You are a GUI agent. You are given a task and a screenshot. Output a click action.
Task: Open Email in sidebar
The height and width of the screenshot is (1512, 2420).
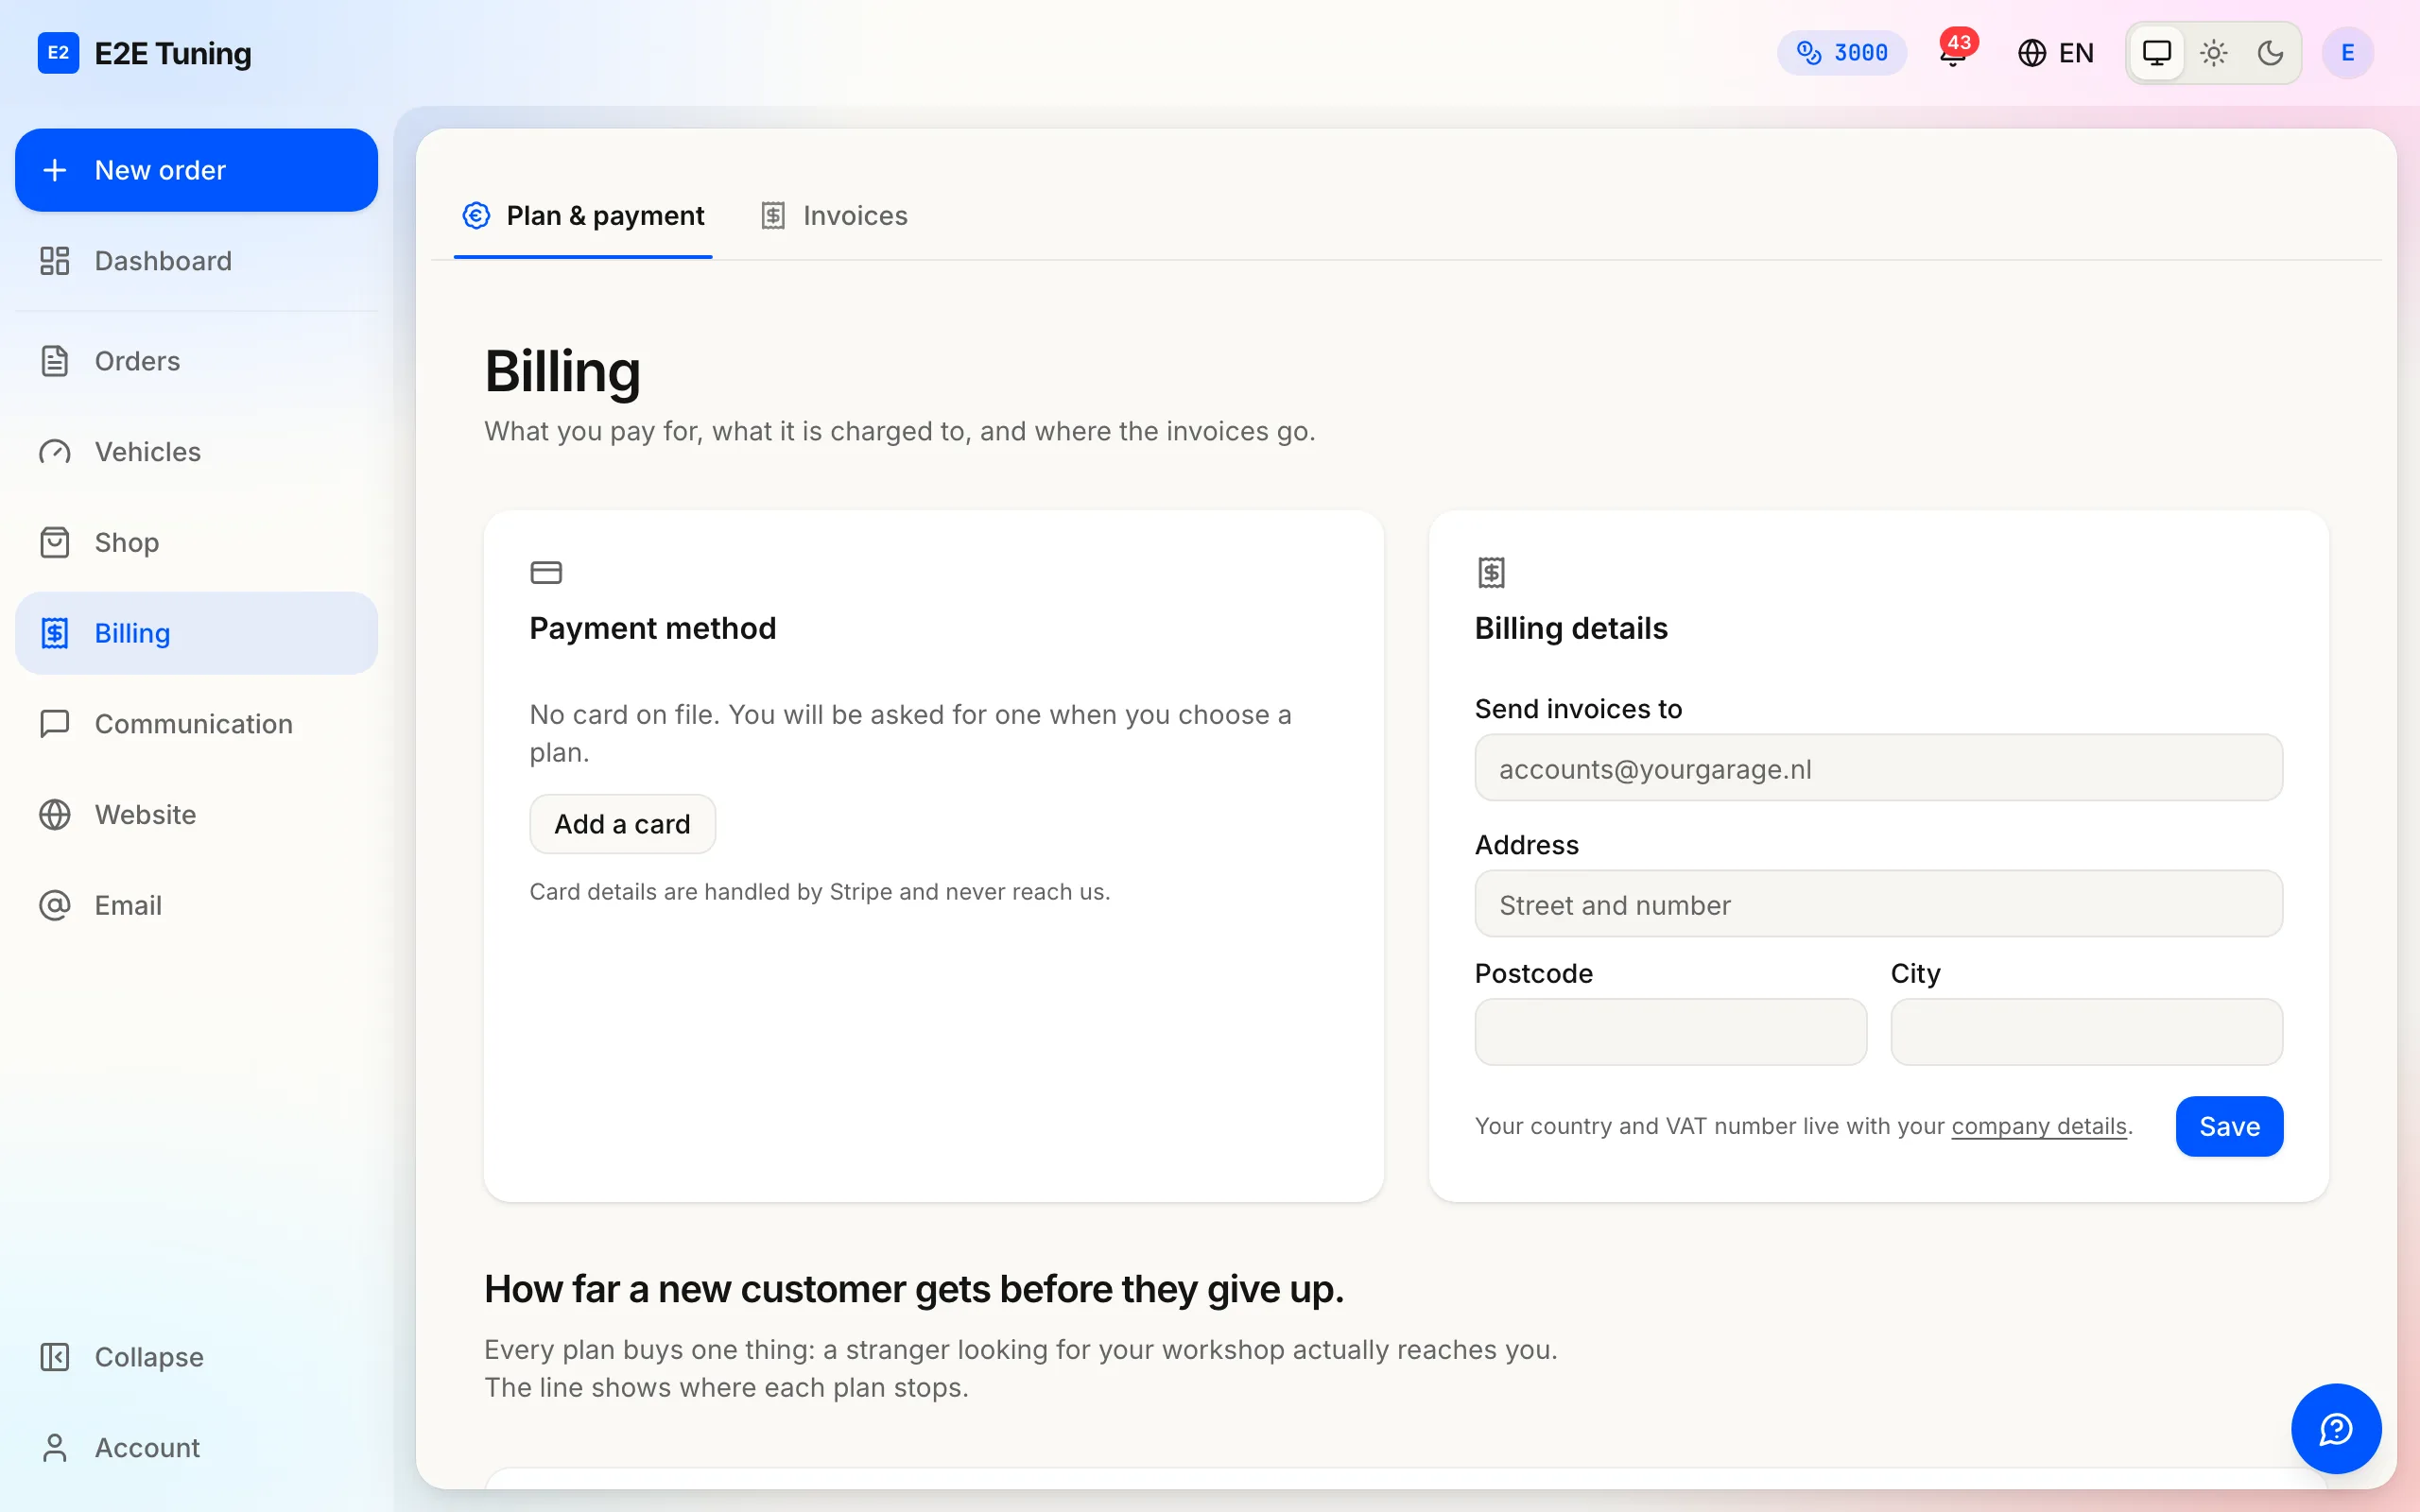(196, 905)
